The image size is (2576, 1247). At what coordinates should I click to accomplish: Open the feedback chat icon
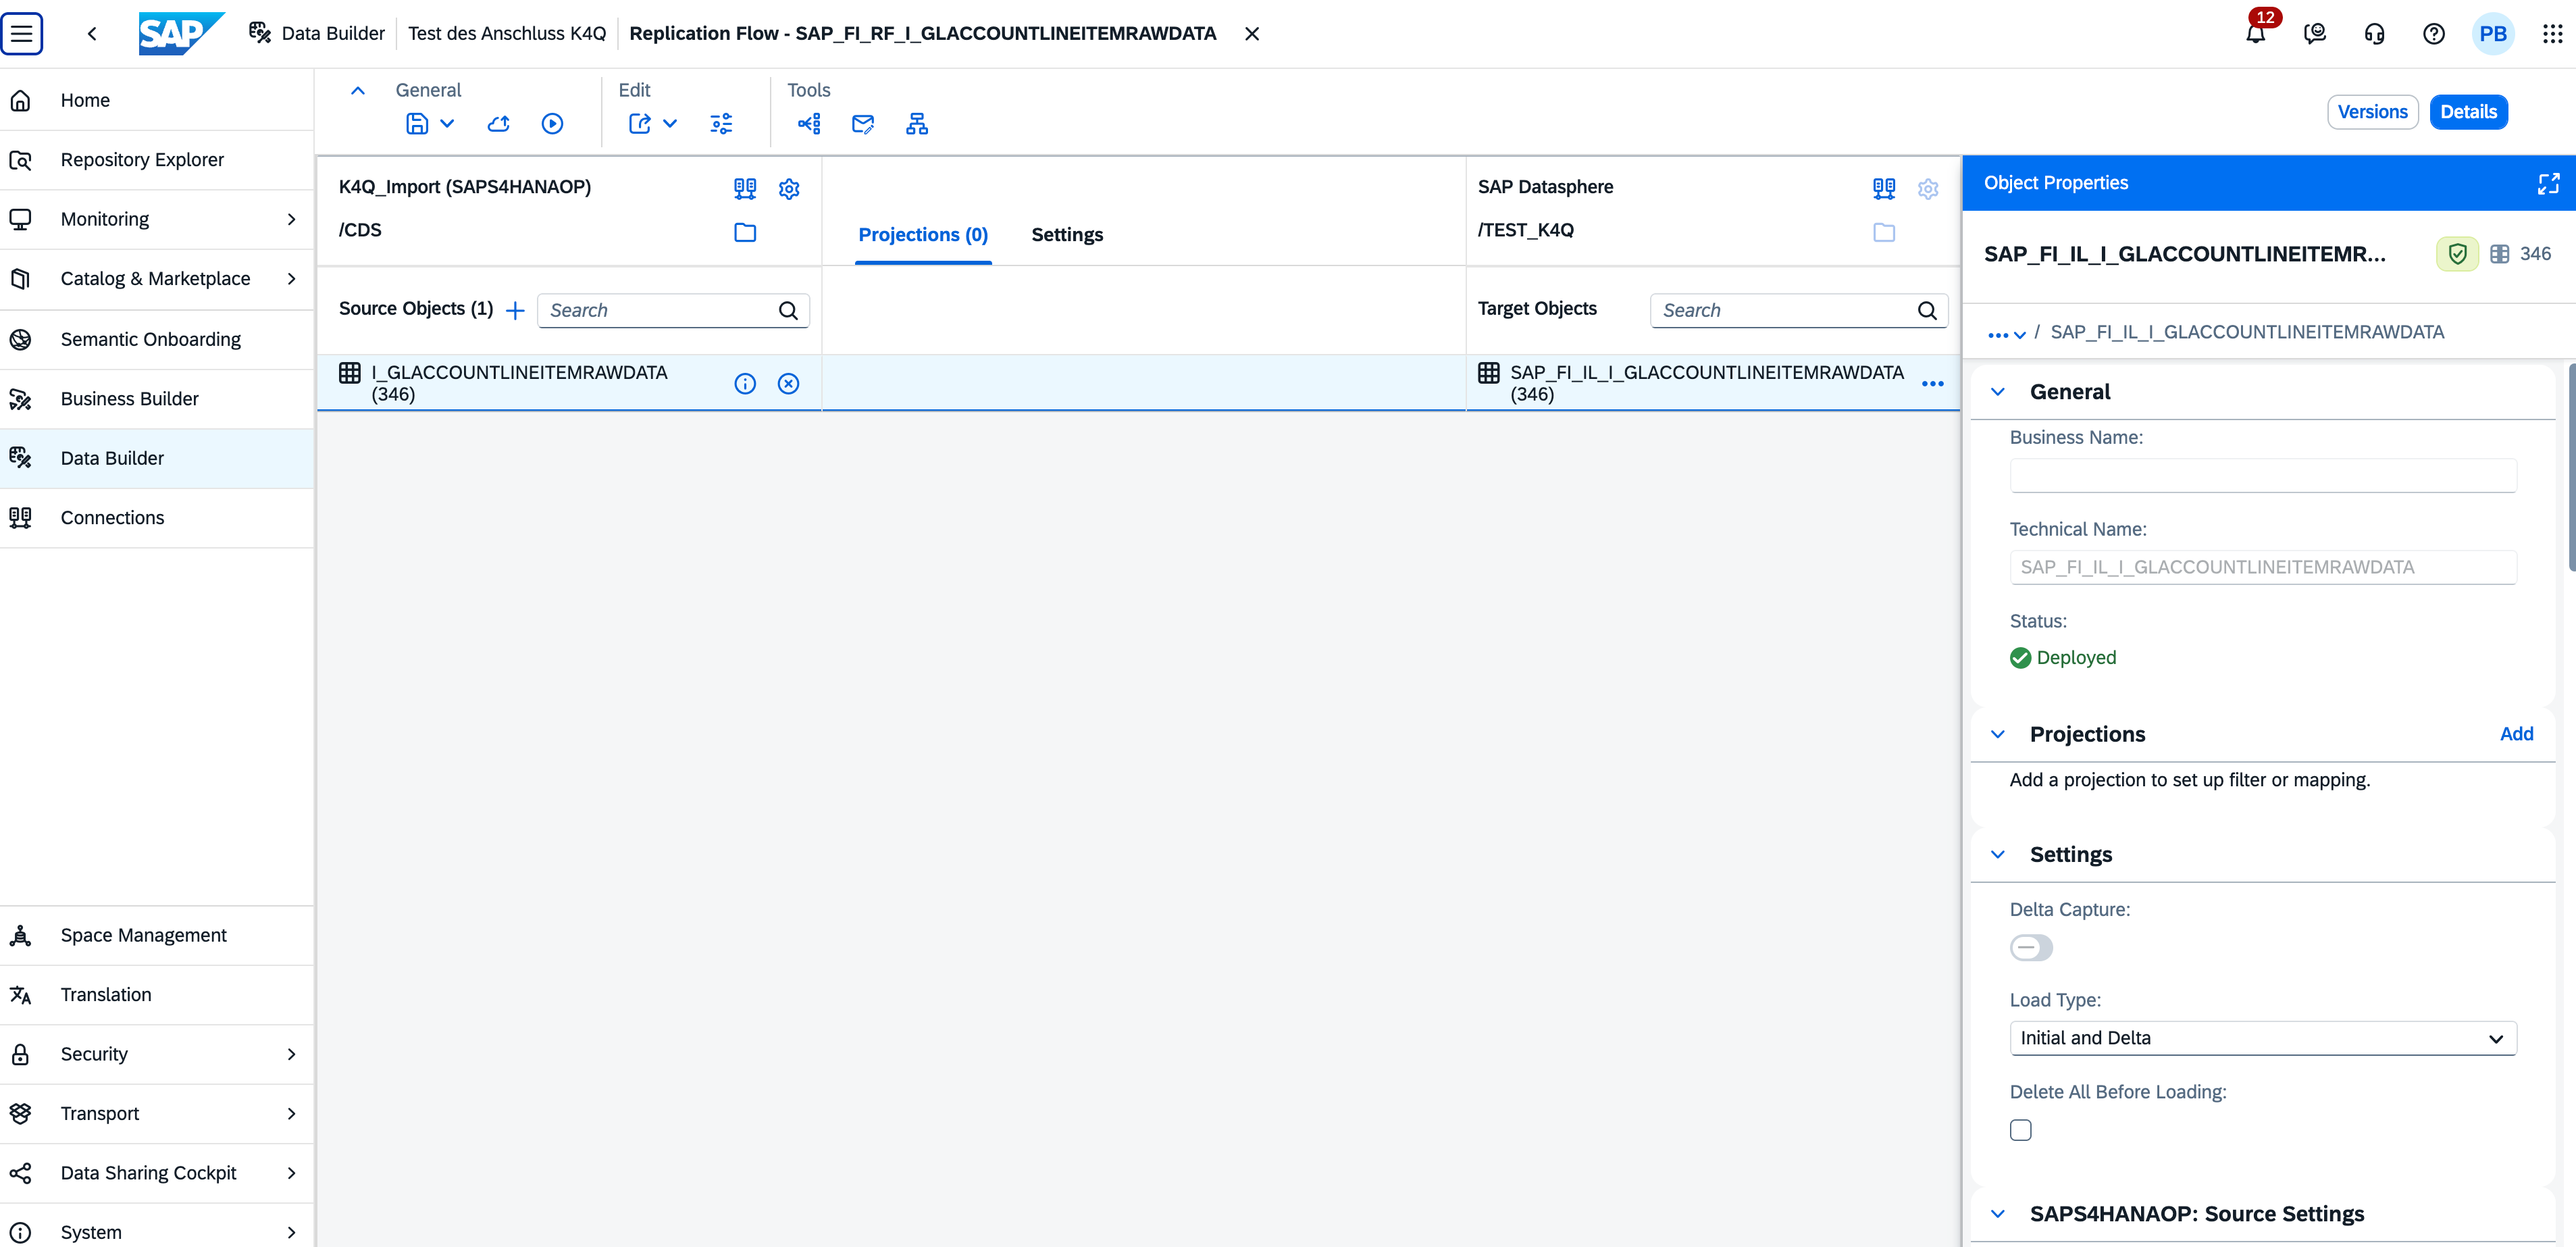(2315, 33)
